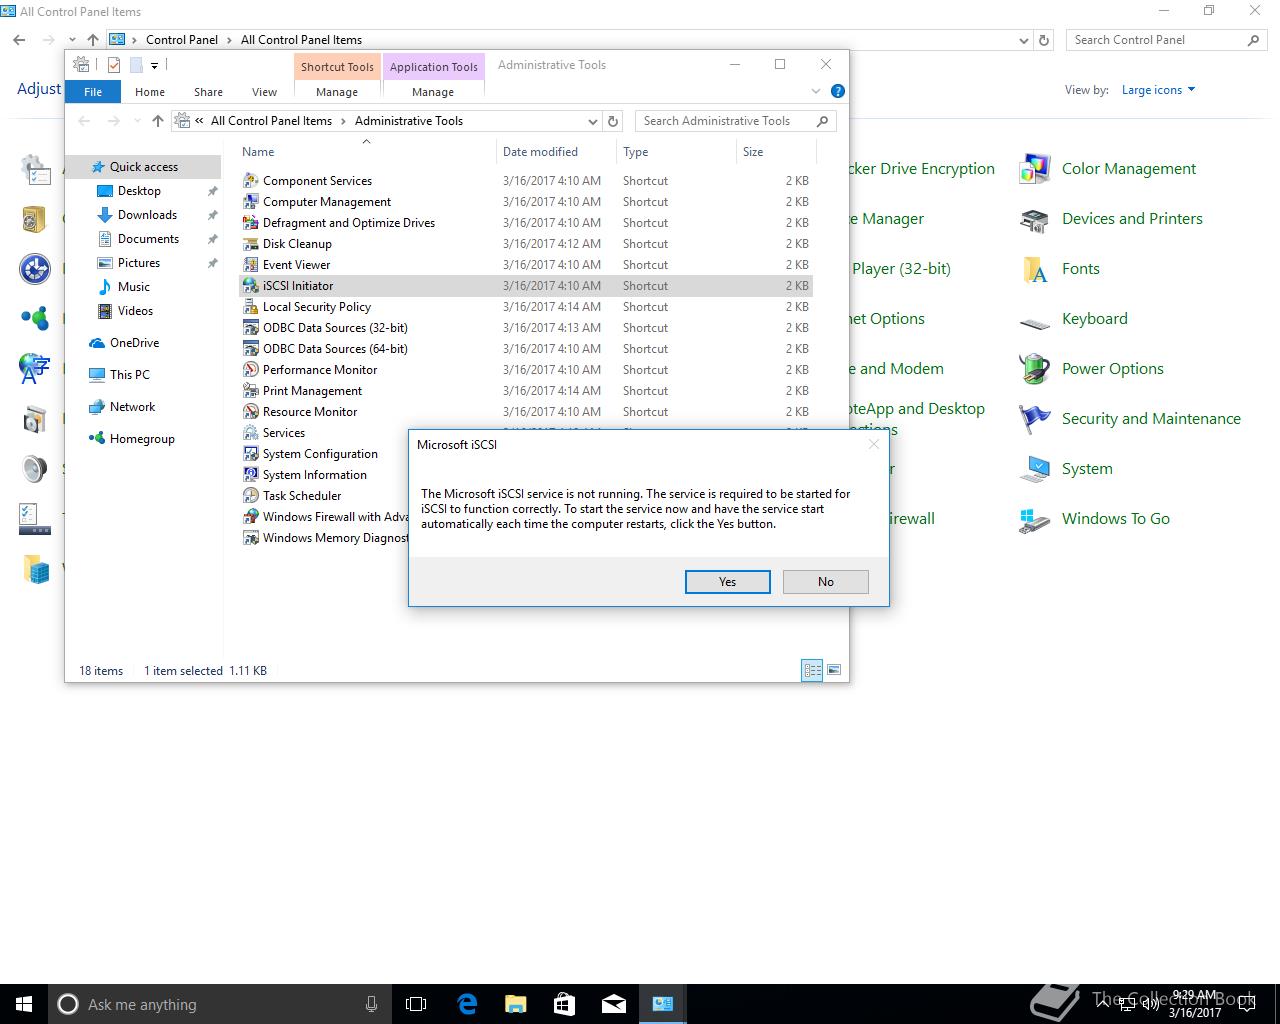Viewport: 1280px width, 1024px height.
Task: Select Windows Memory Diagnostic icon
Action: pos(251,538)
